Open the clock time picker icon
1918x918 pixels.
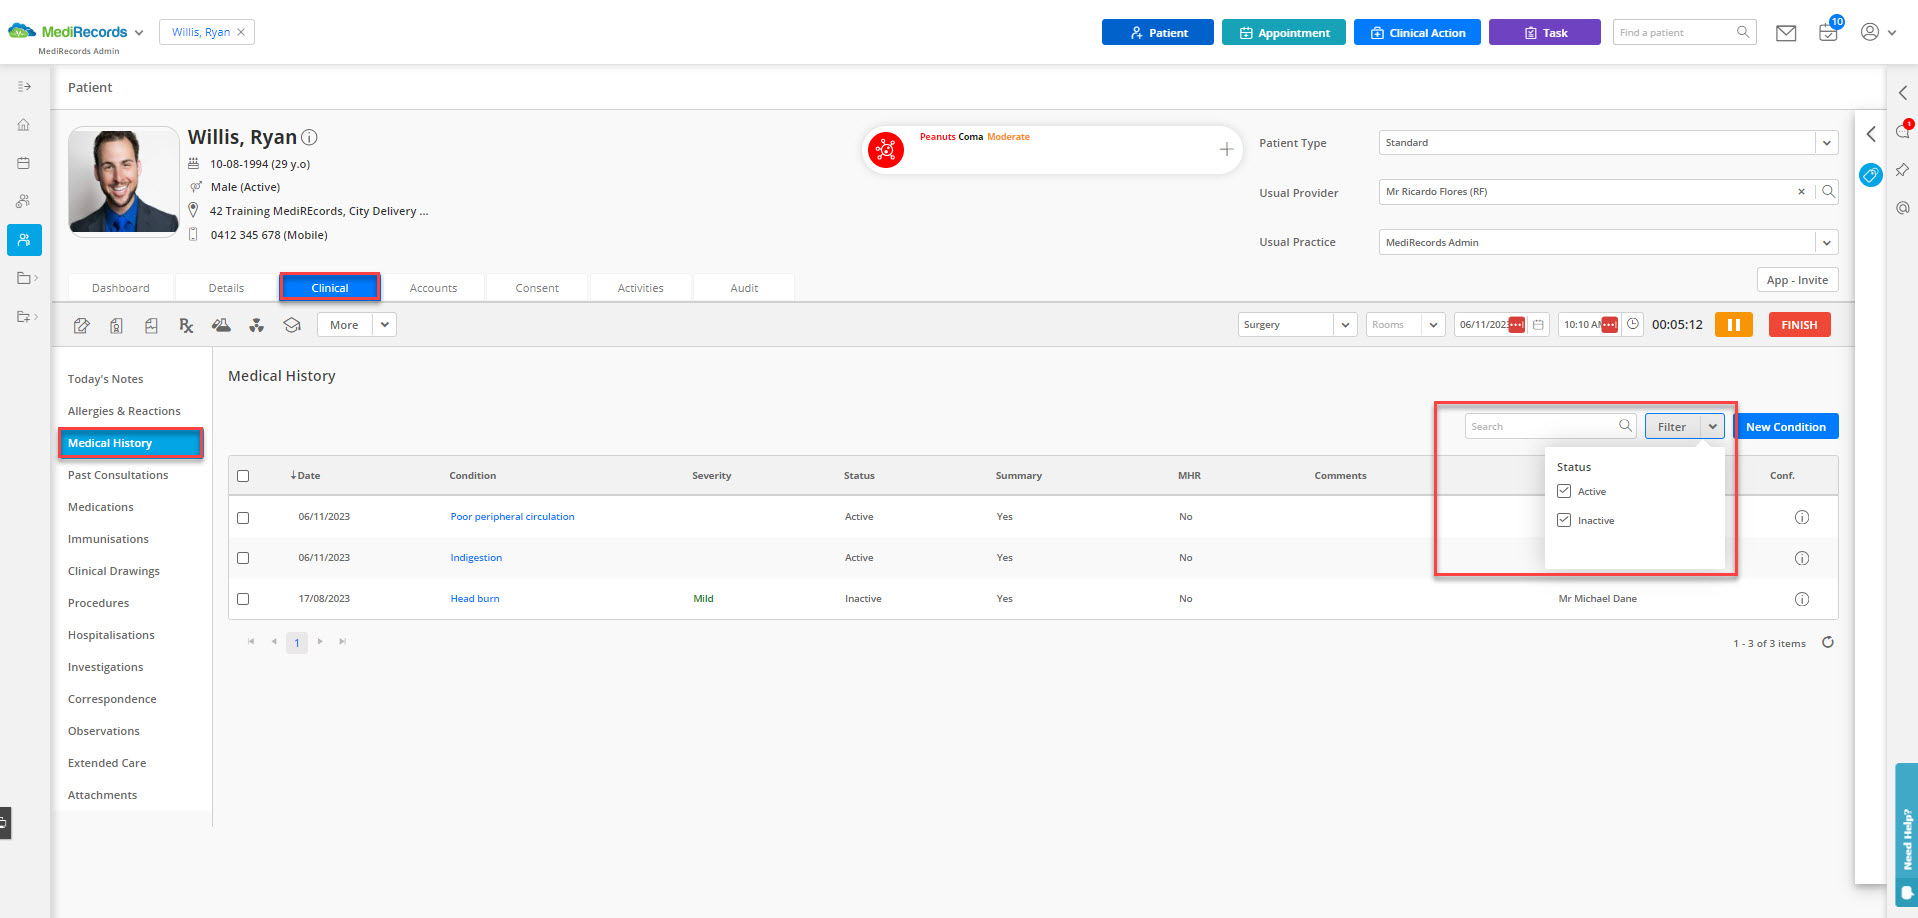point(1633,325)
